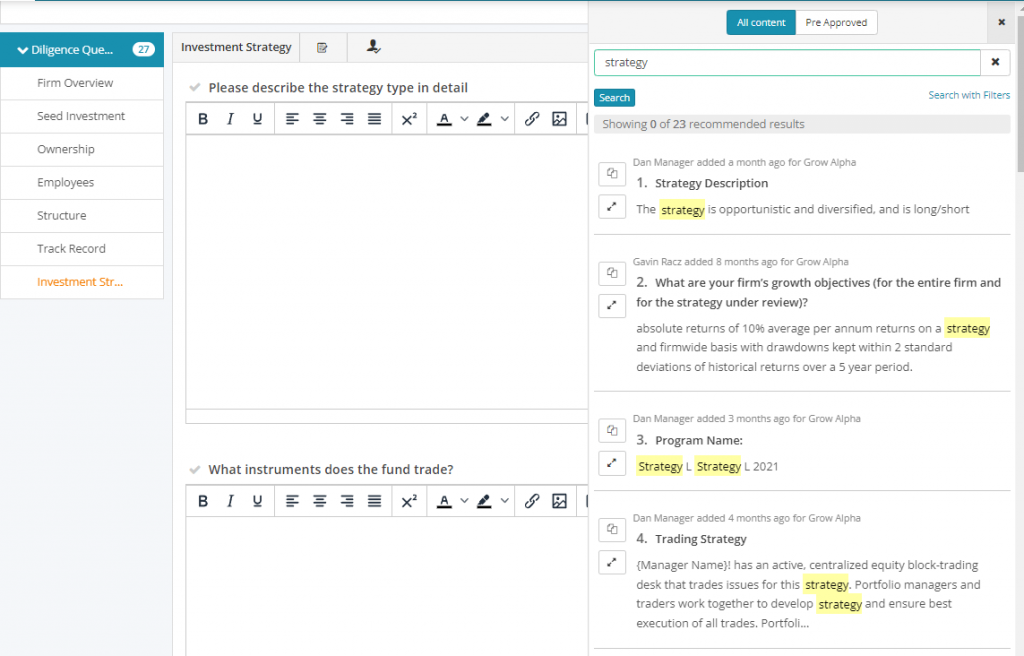The image size is (1024, 656).
Task: Expand the "Trading Strategy" result details
Action: (612, 562)
